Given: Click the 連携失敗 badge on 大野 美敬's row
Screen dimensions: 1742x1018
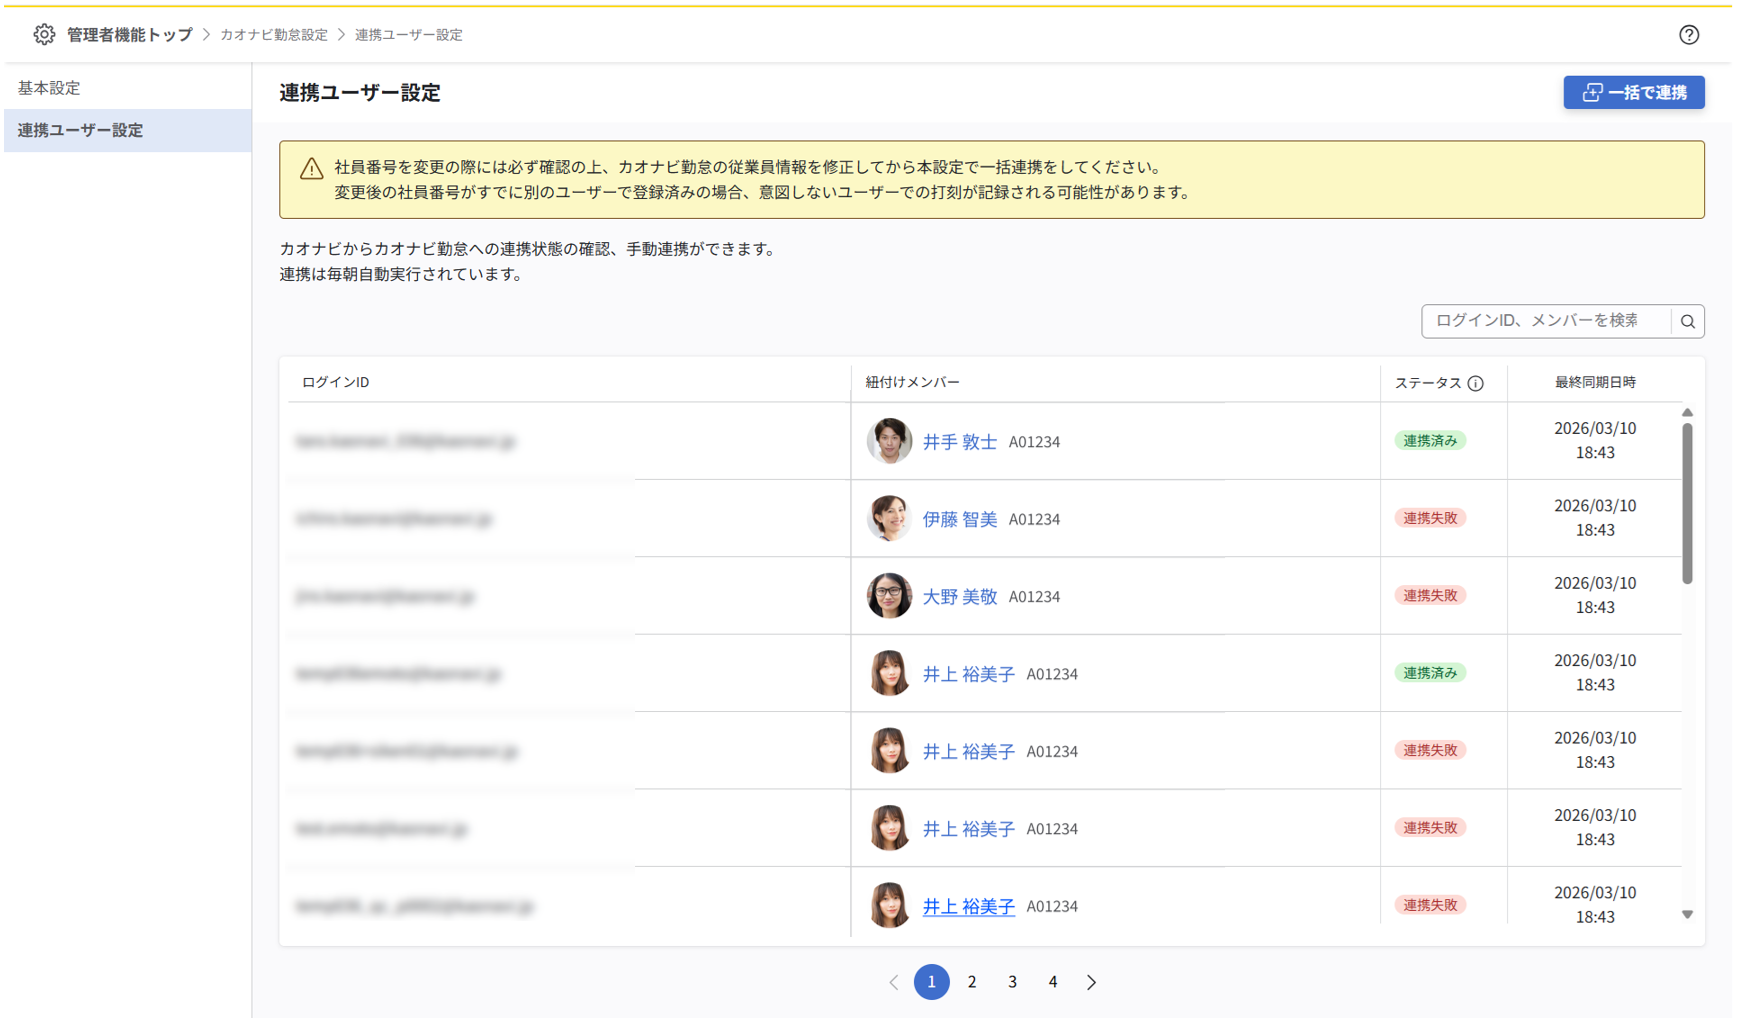Looking at the screenshot, I should tap(1430, 595).
